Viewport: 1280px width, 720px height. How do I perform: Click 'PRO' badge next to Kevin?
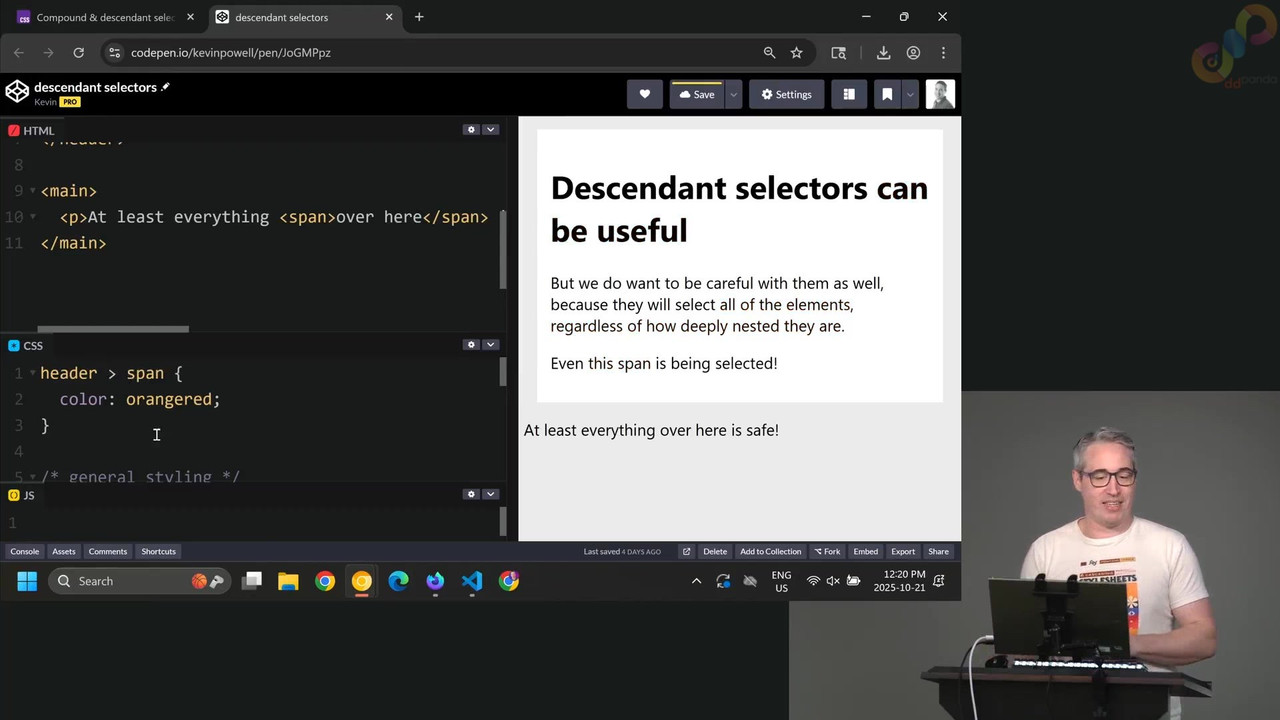click(69, 102)
